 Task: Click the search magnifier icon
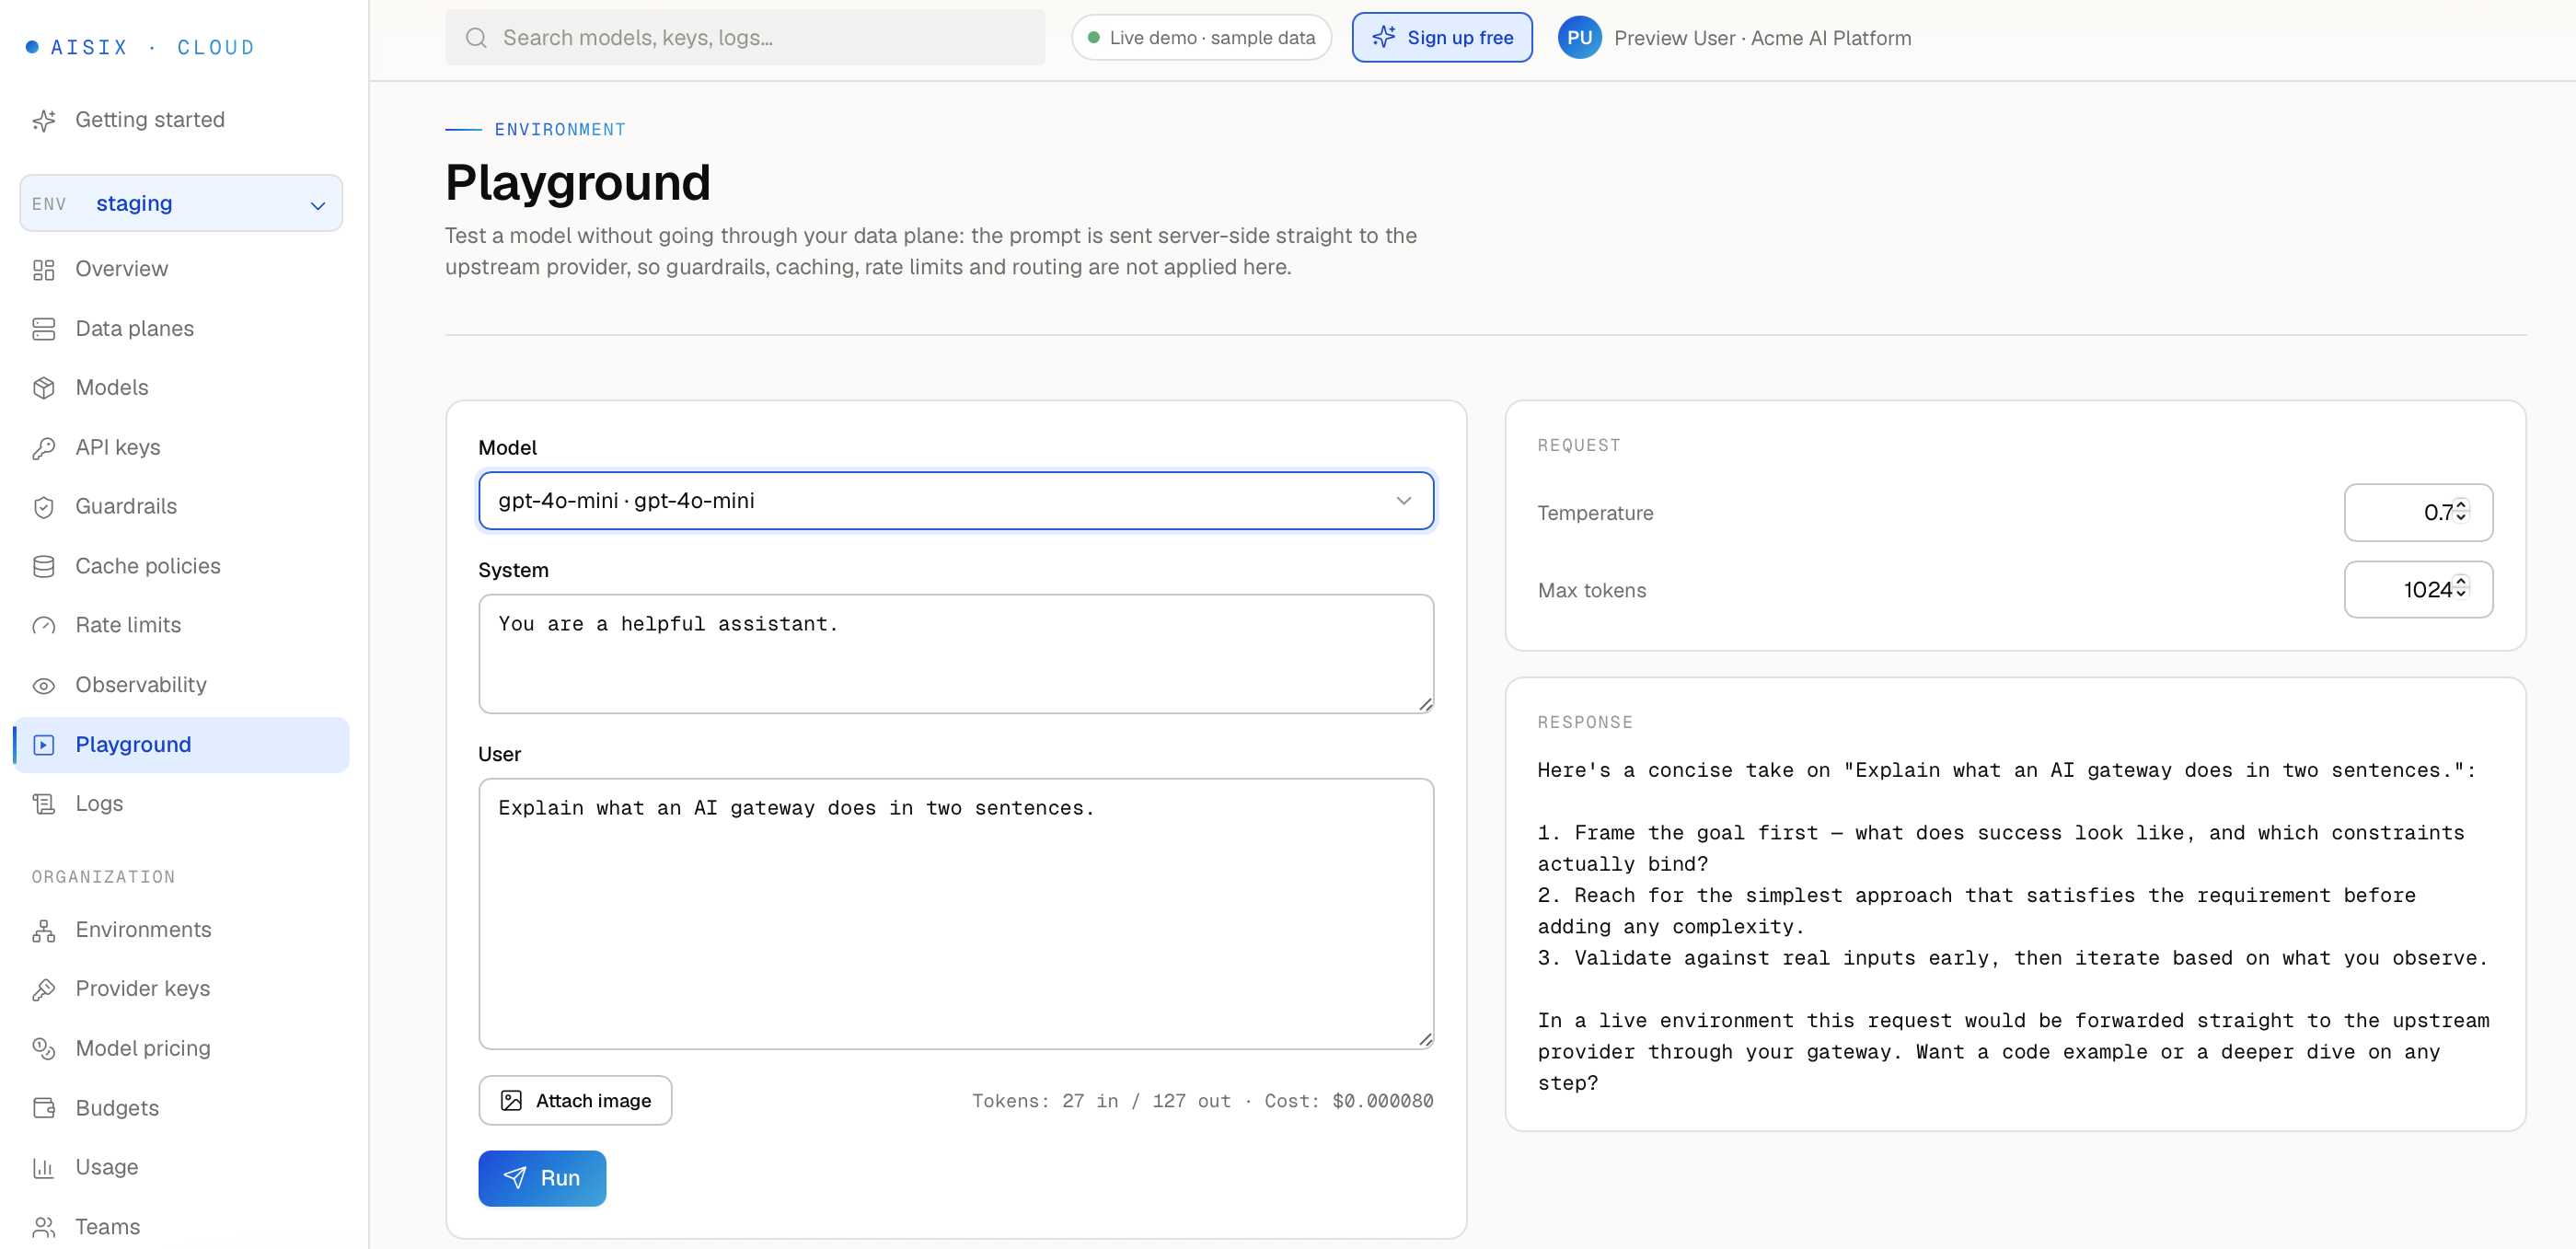click(x=476, y=38)
